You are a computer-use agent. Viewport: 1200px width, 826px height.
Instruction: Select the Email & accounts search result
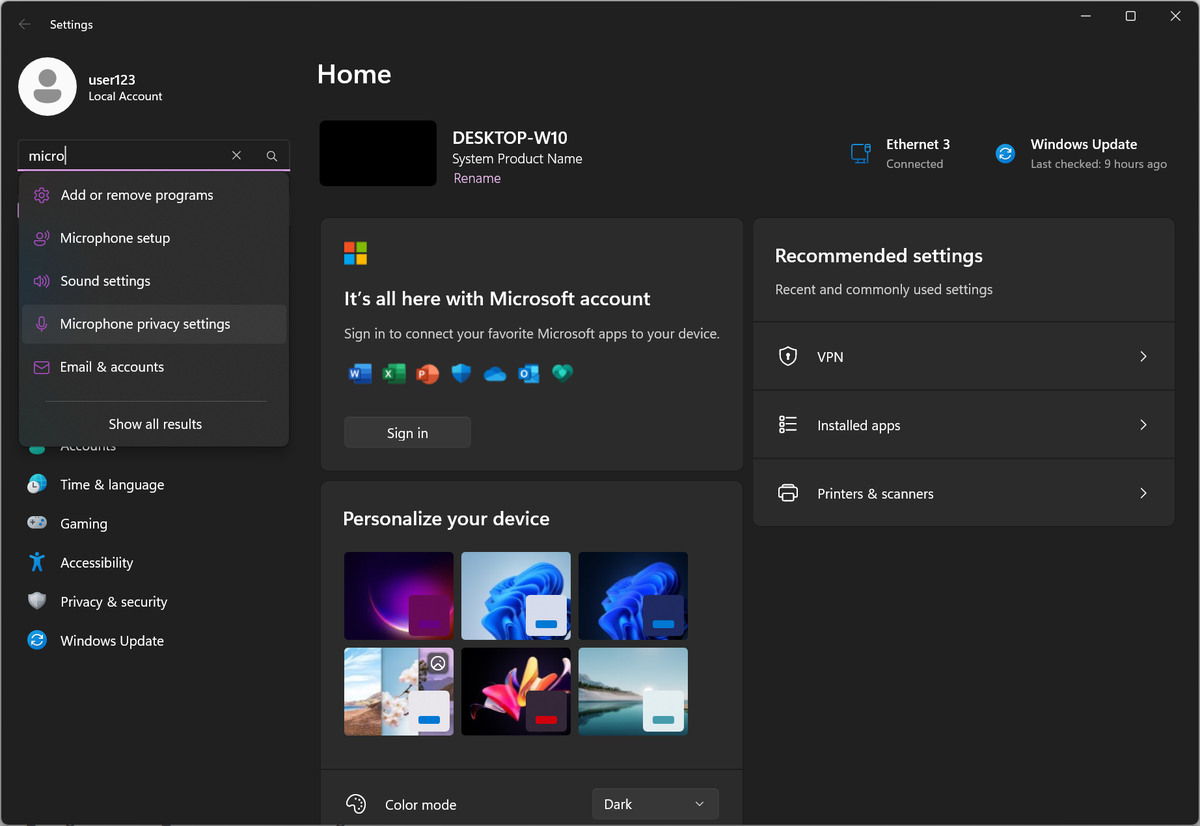[x=154, y=367]
